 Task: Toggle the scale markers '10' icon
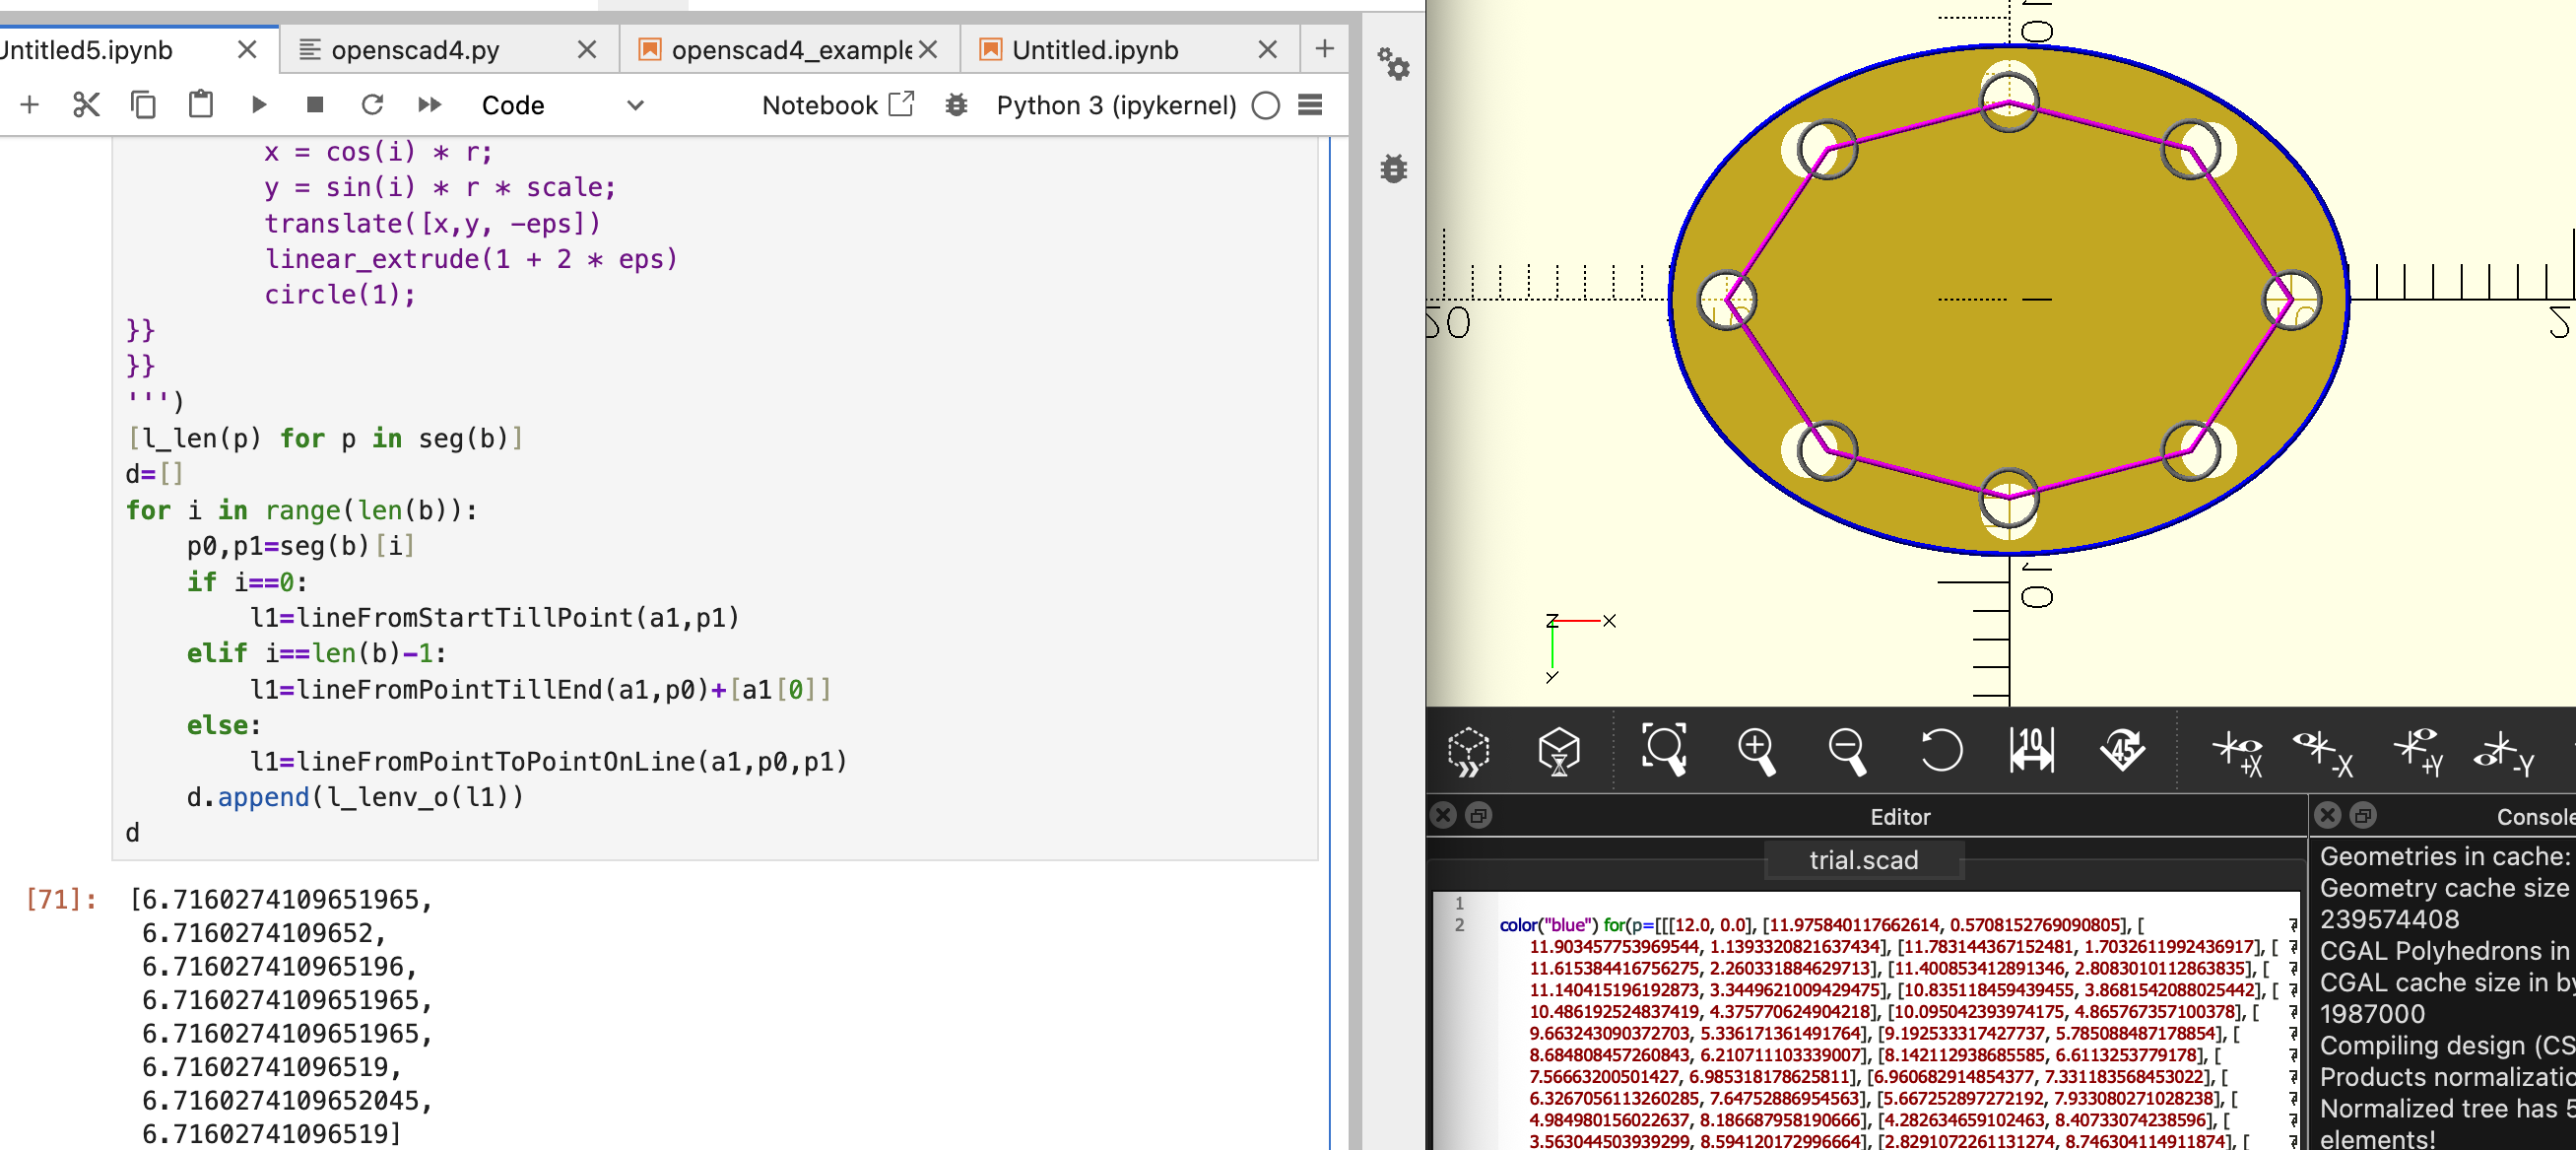click(2032, 749)
